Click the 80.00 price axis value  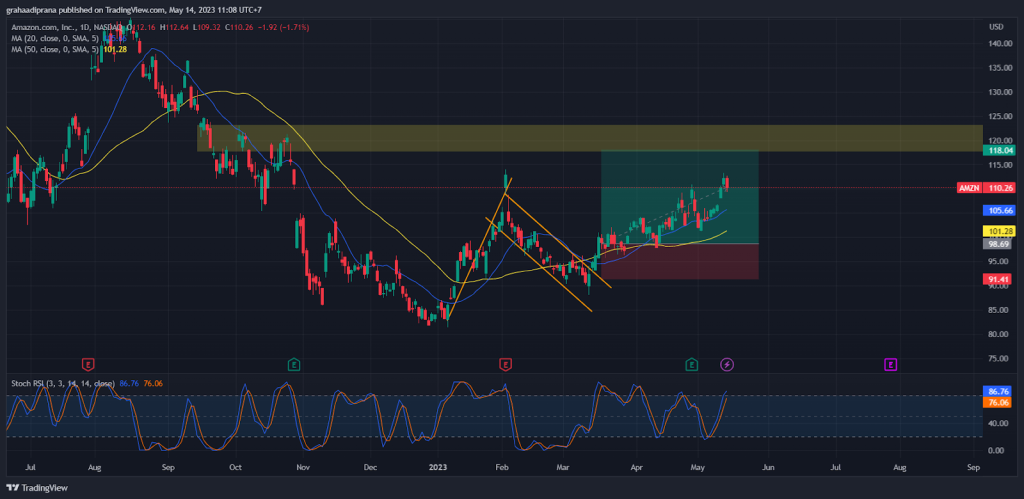[x=999, y=334]
